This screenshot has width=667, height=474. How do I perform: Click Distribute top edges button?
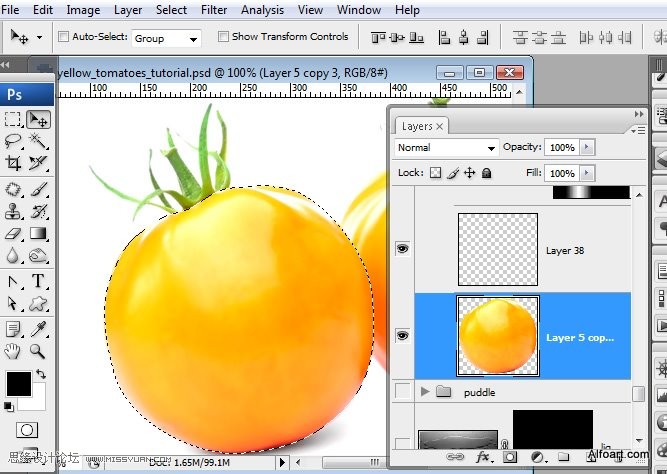coord(520,38)
